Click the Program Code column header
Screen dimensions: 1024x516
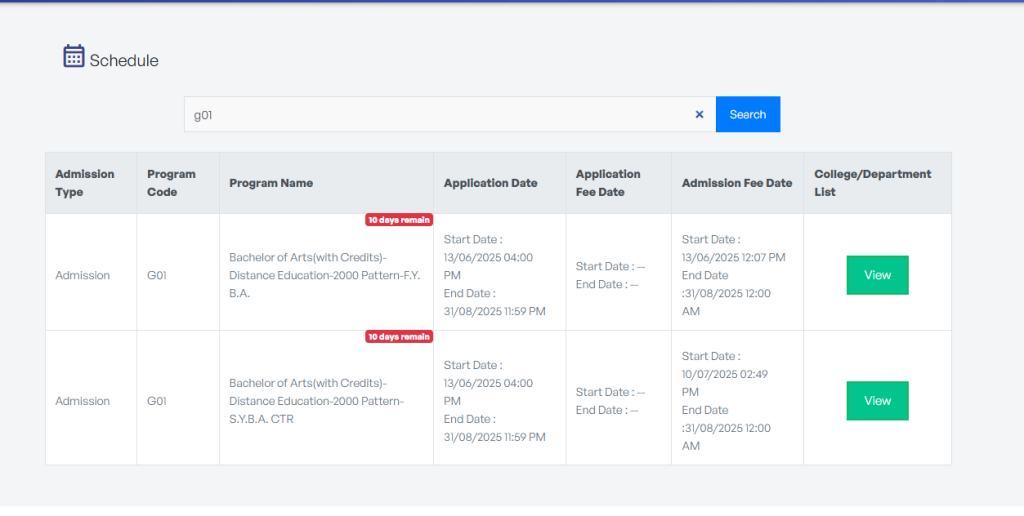click(x=171, y=183)
